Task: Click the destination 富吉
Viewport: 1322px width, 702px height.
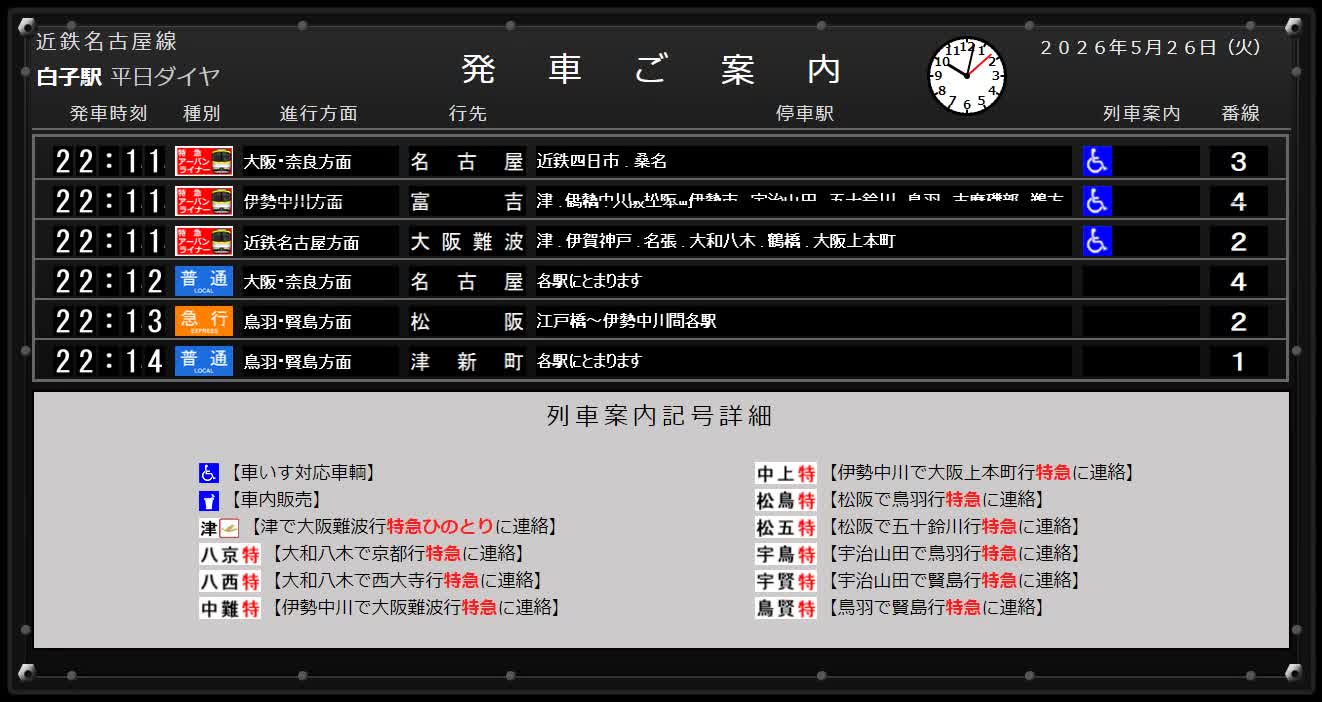Action: pyautogui.click(x=467, y=202)
